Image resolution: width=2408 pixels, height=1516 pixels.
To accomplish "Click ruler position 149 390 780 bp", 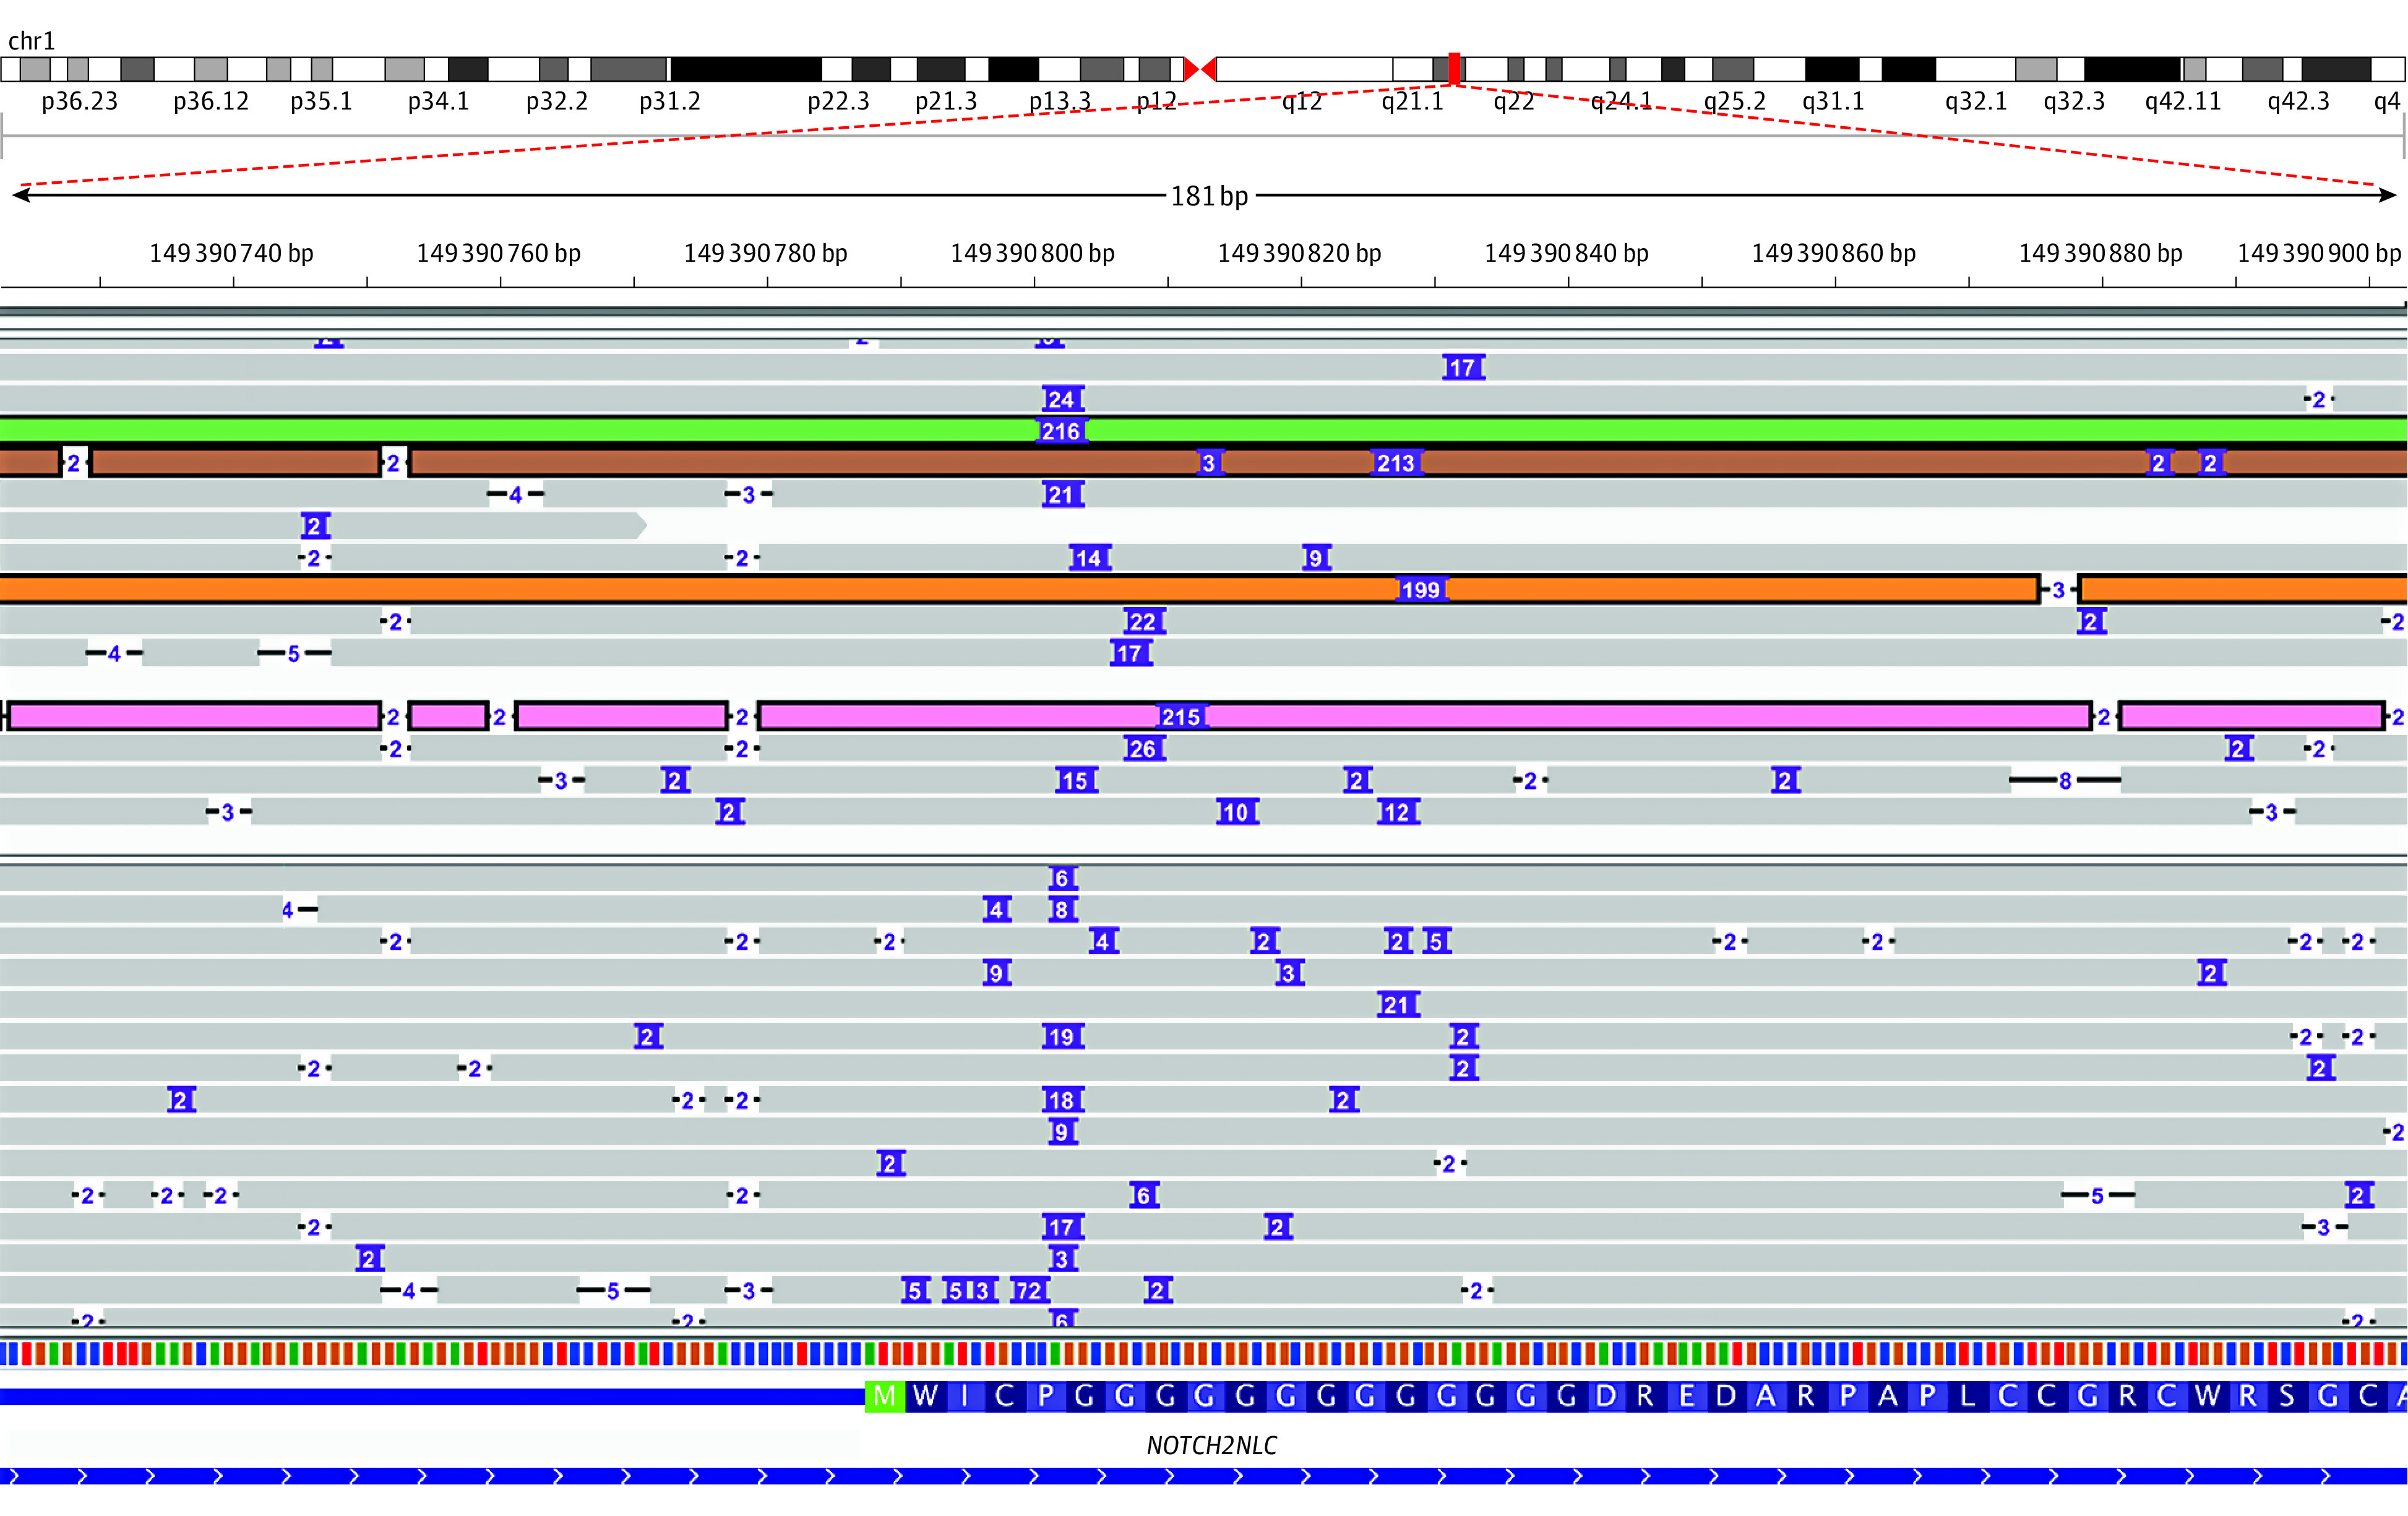I will click(765, 253).
